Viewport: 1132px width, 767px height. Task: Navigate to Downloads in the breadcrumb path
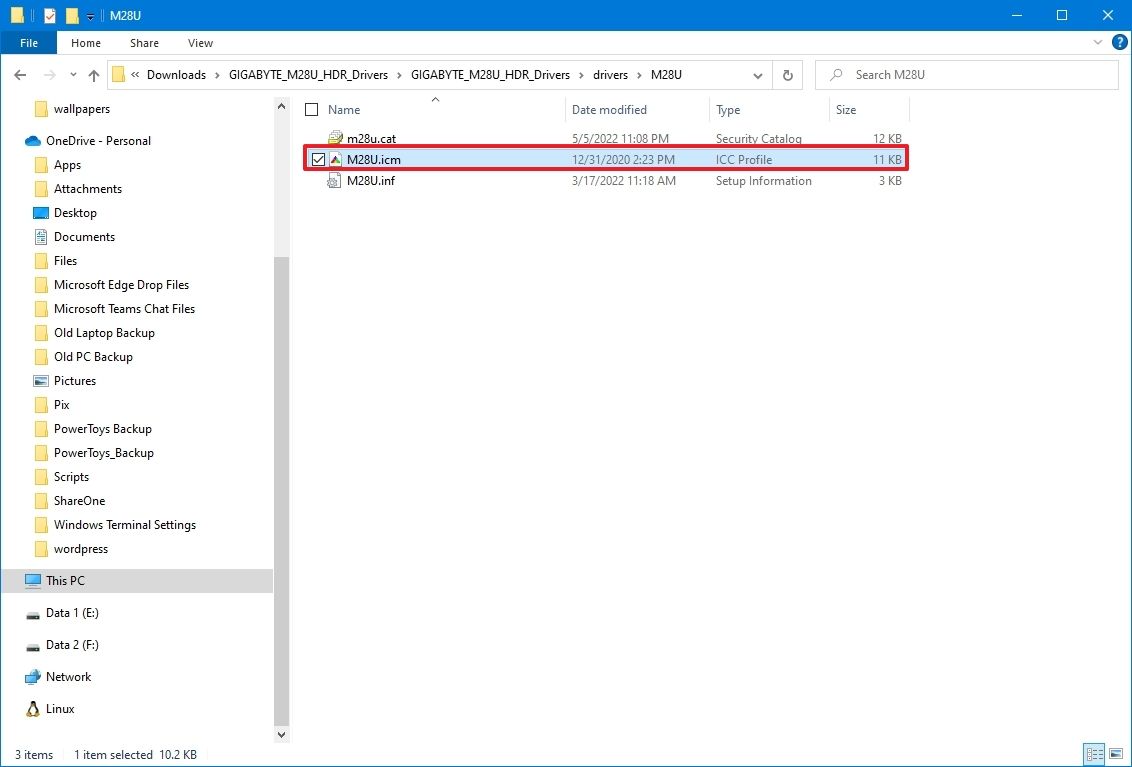(176, 74)
